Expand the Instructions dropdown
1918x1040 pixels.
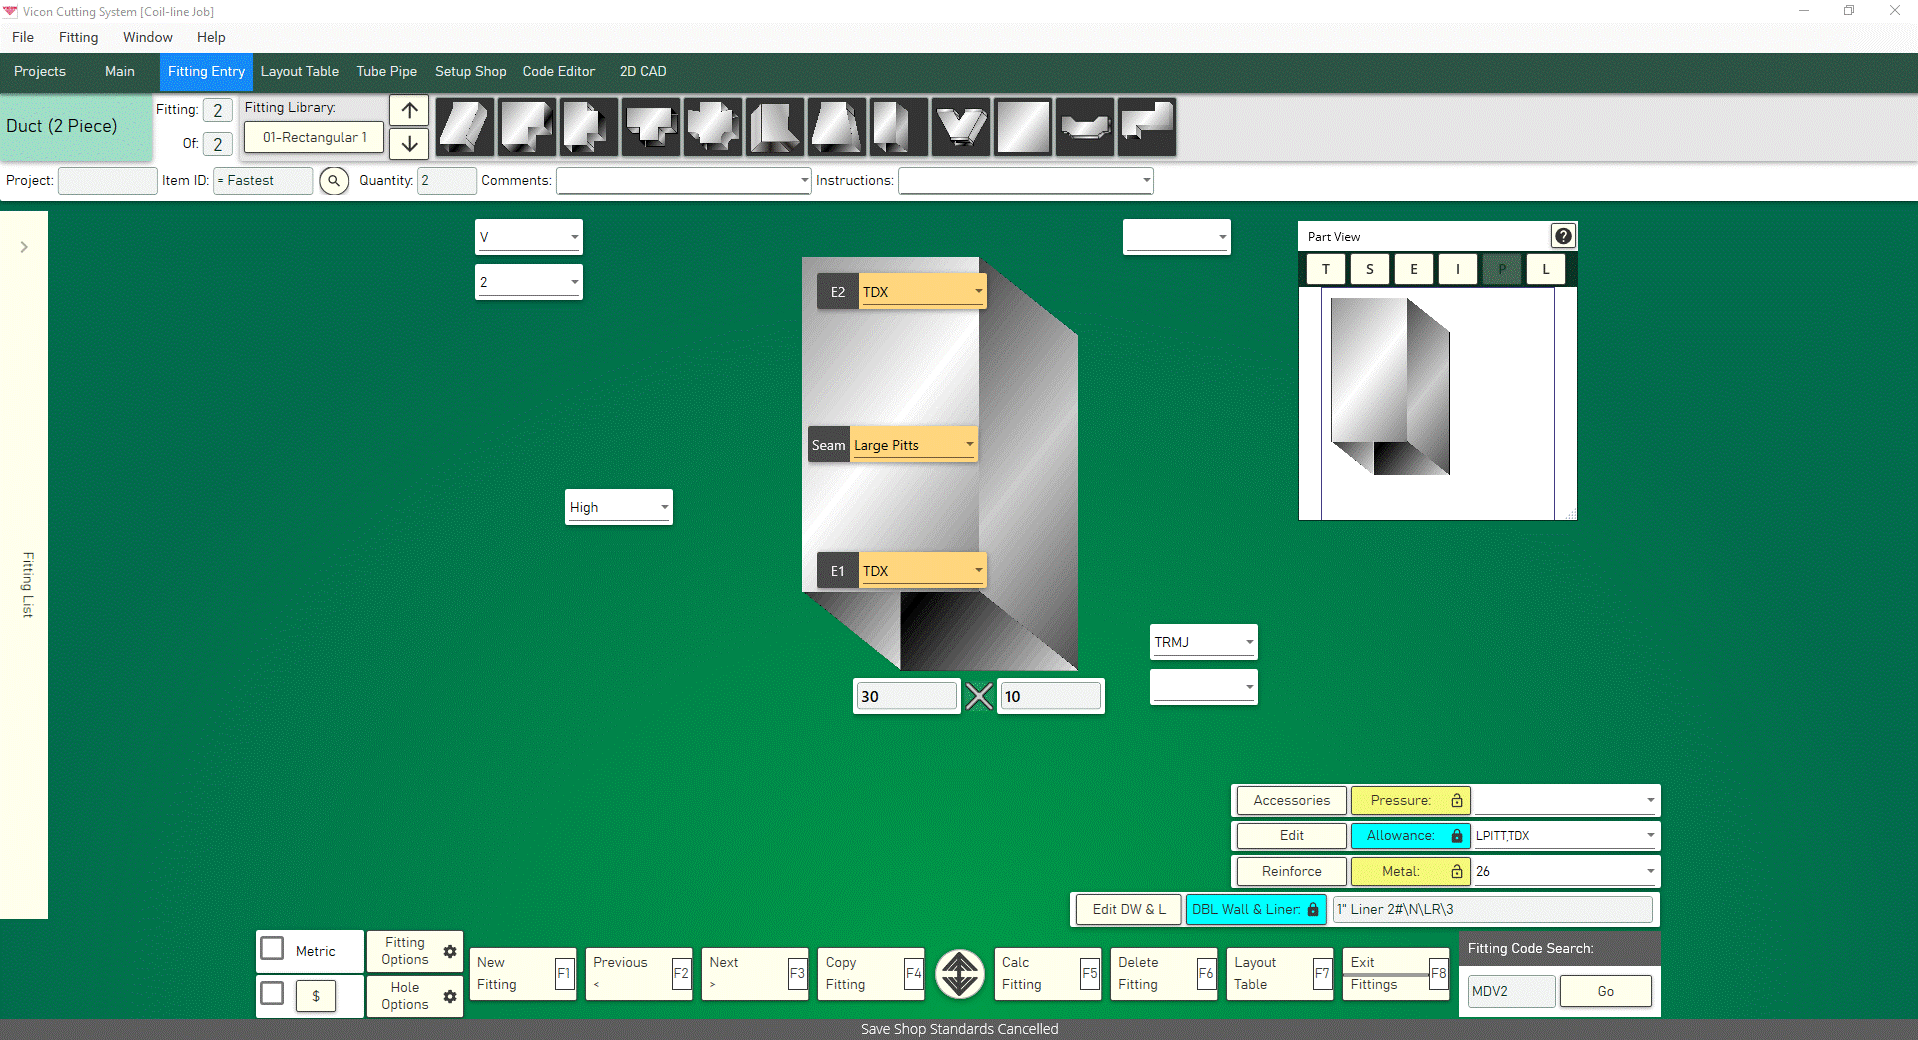[x=1146, y=181]
